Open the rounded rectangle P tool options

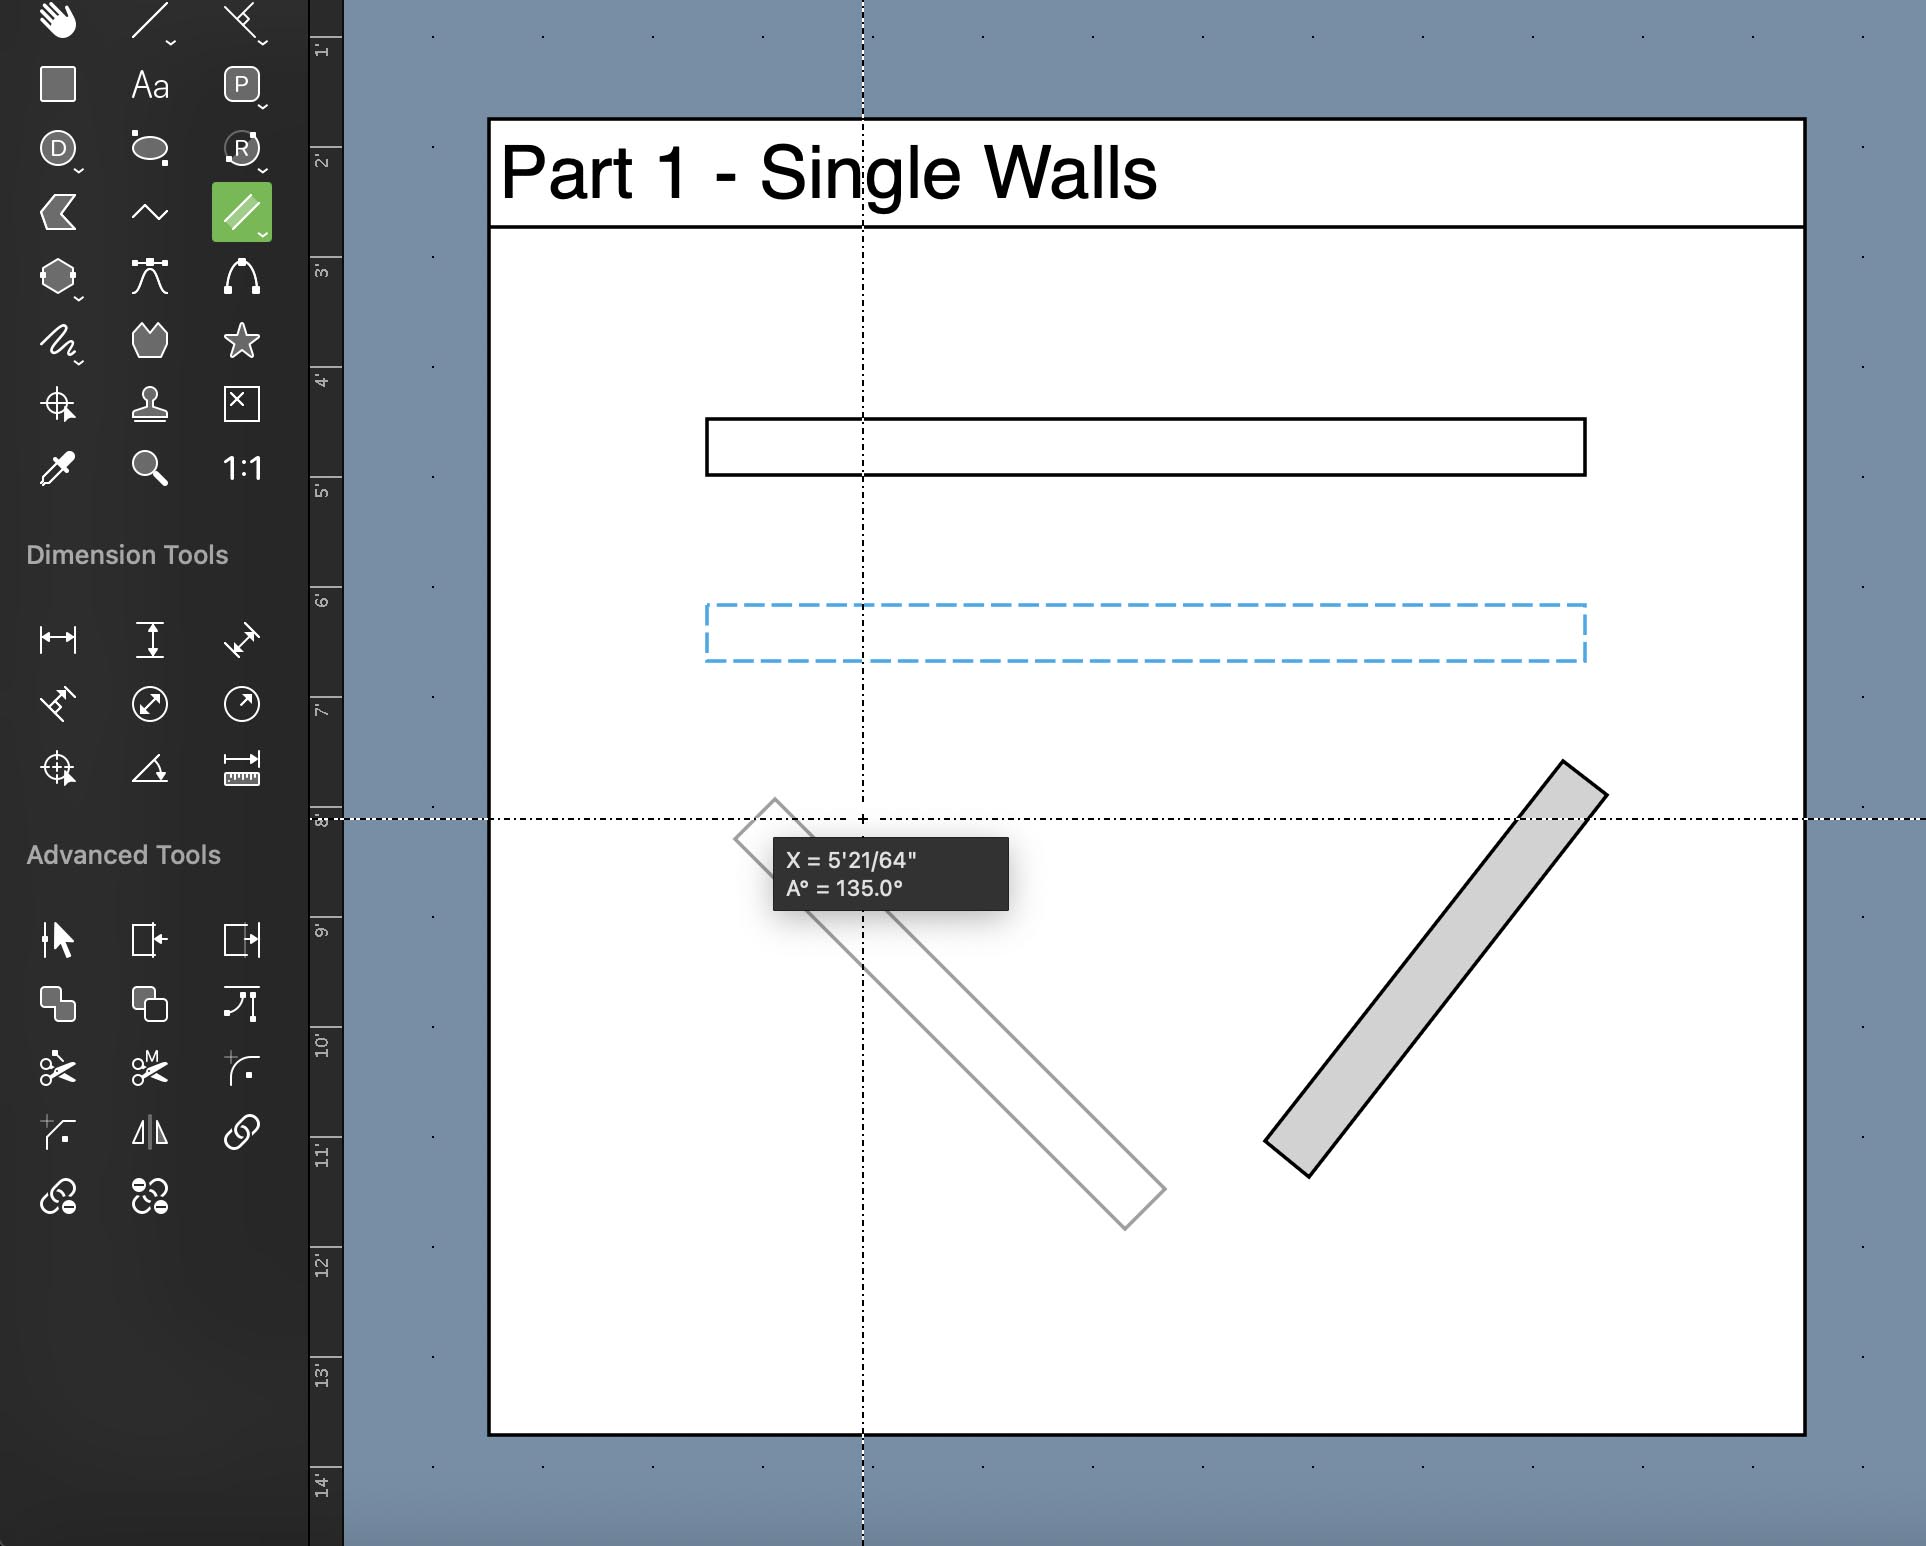(263, 105)
